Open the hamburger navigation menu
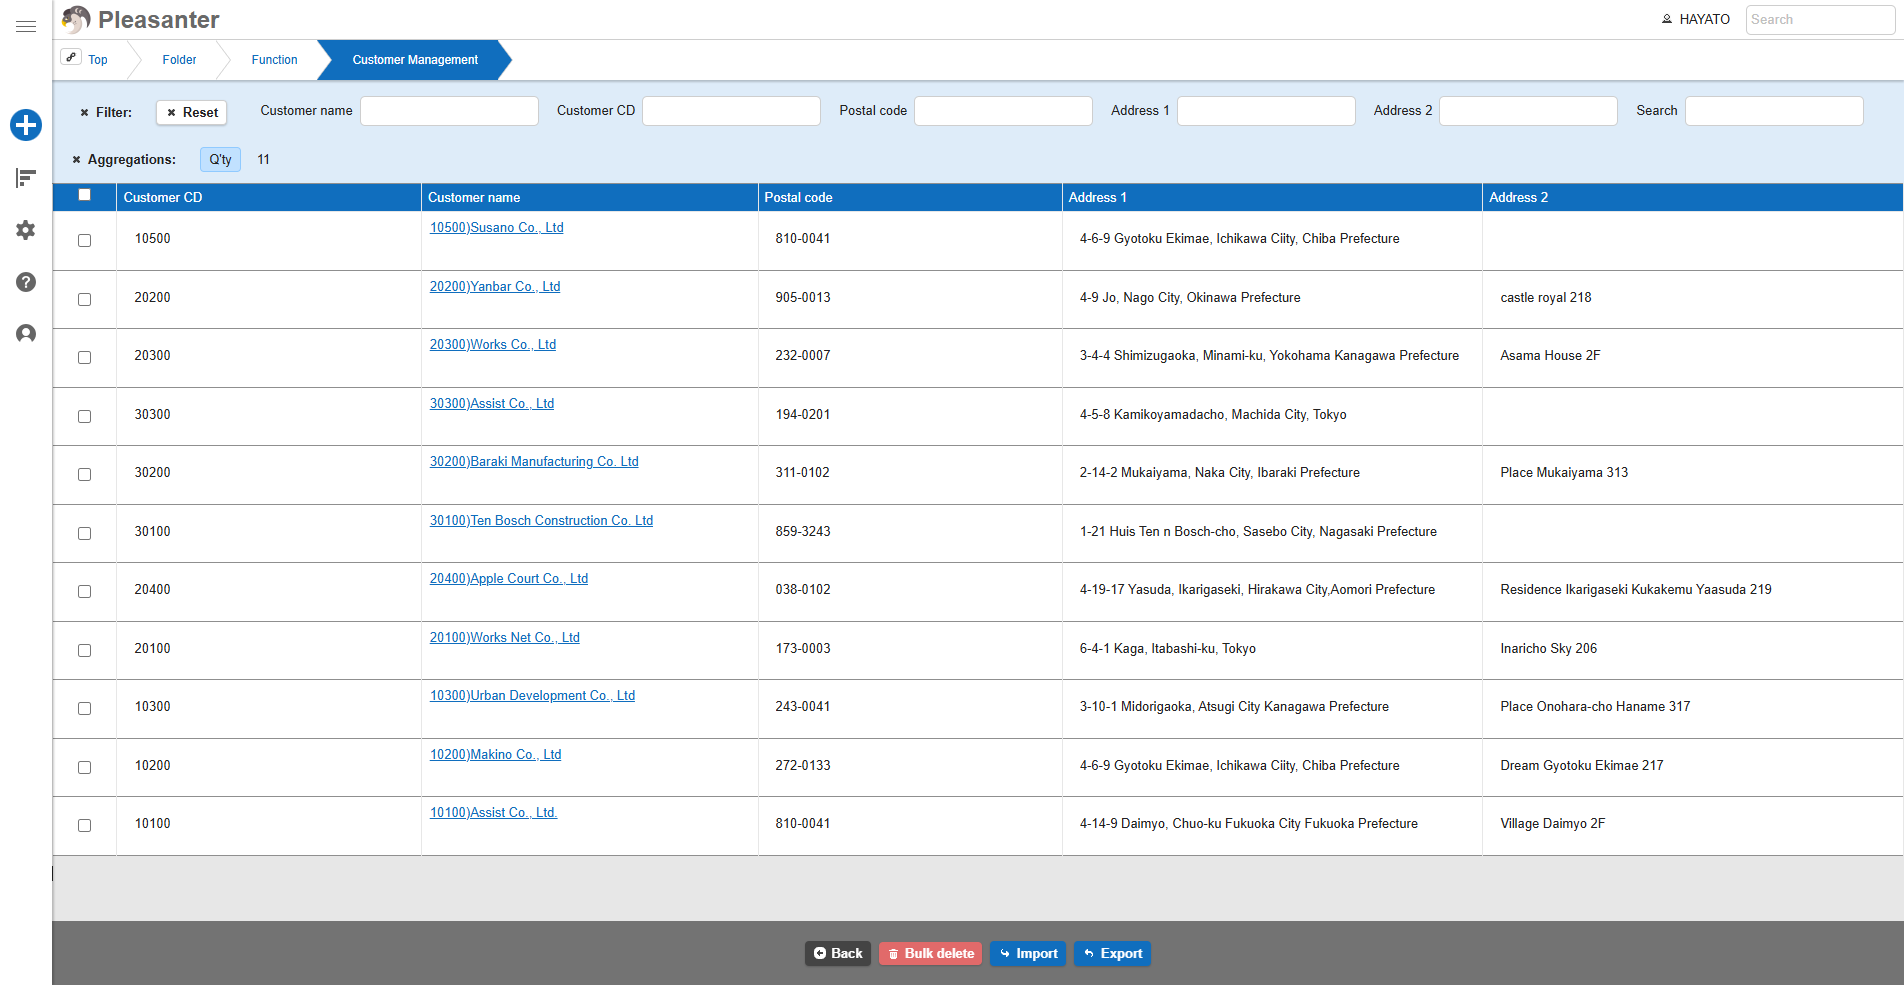This screenshot has width=1904, height=985. [26, 26]
